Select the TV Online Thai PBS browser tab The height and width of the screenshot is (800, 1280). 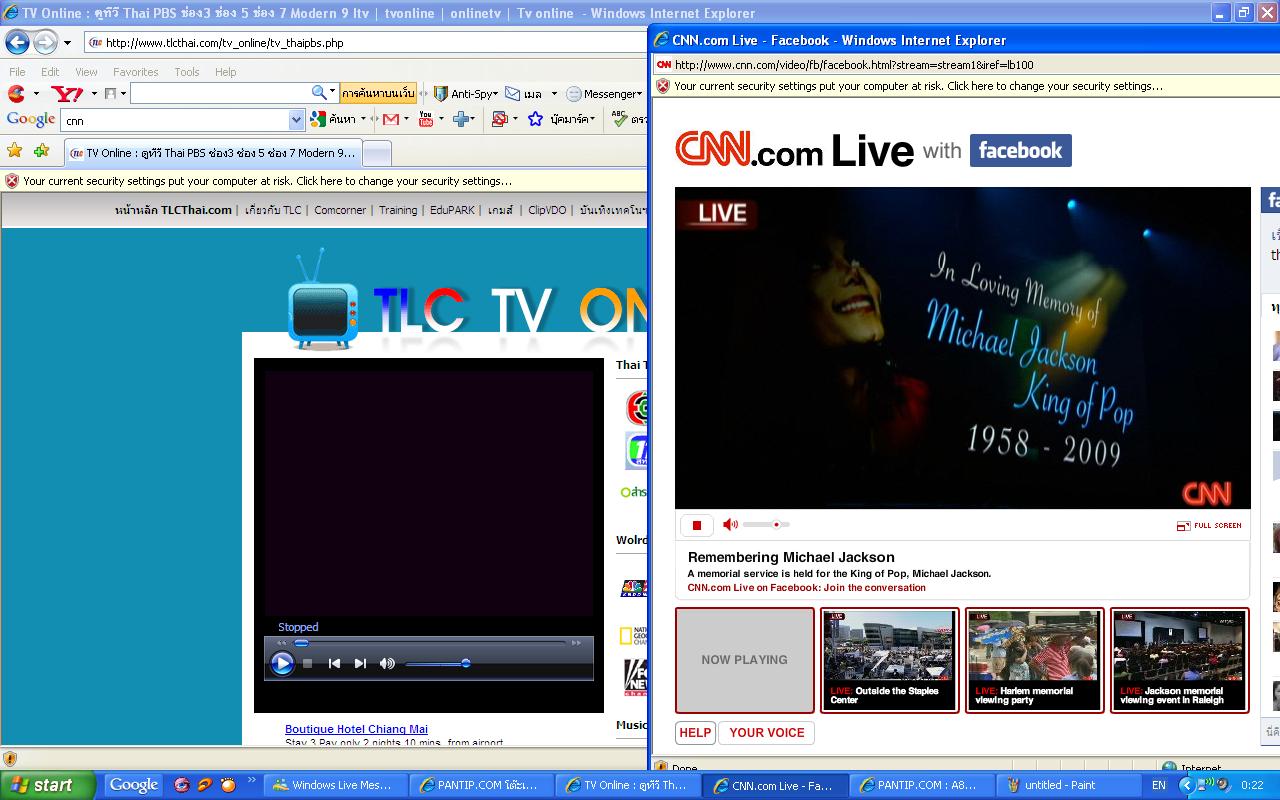click(x=213, y=153)
